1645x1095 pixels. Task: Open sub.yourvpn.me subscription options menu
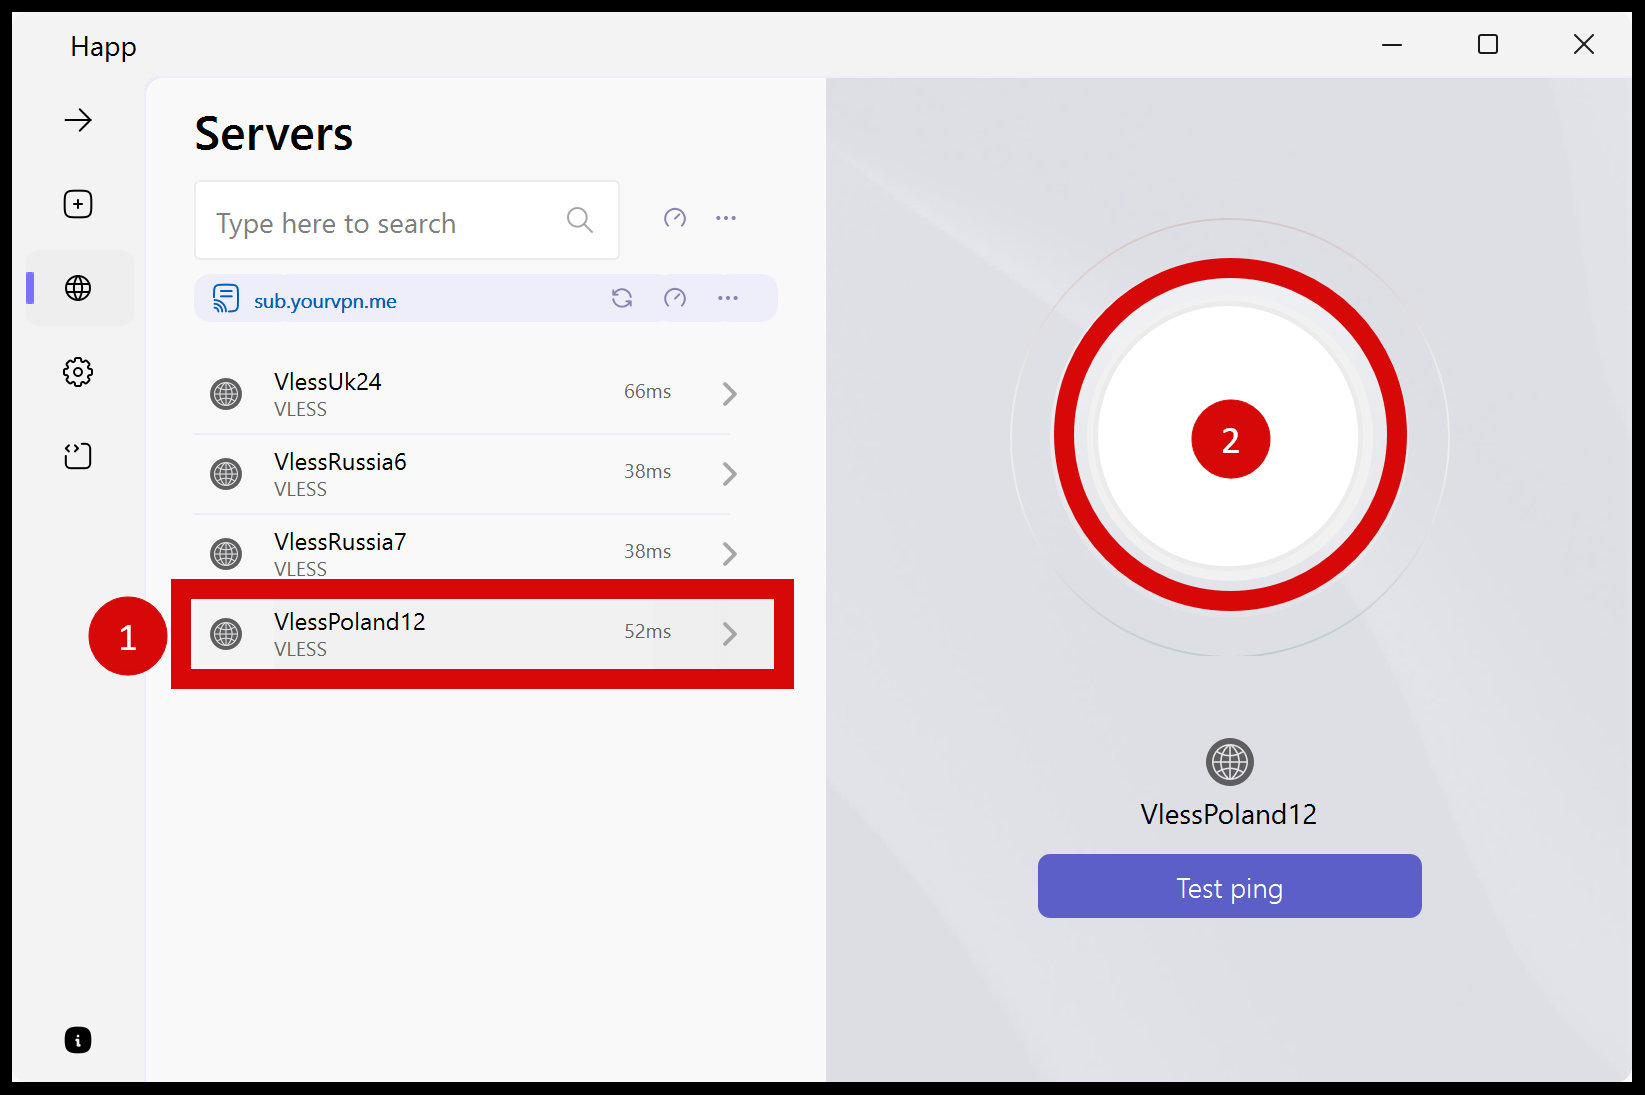click(728, 298)
